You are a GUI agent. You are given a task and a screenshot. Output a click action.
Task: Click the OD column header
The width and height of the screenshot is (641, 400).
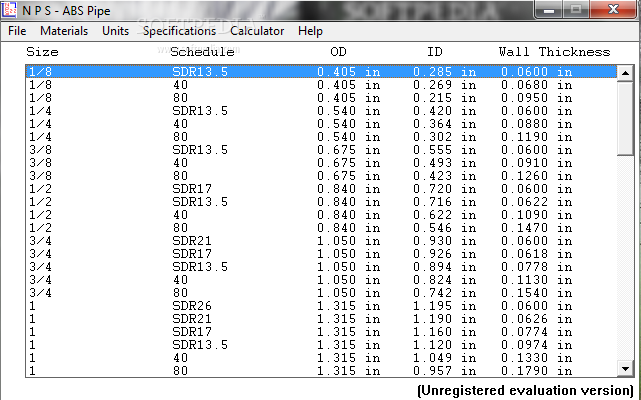(338, 52)
